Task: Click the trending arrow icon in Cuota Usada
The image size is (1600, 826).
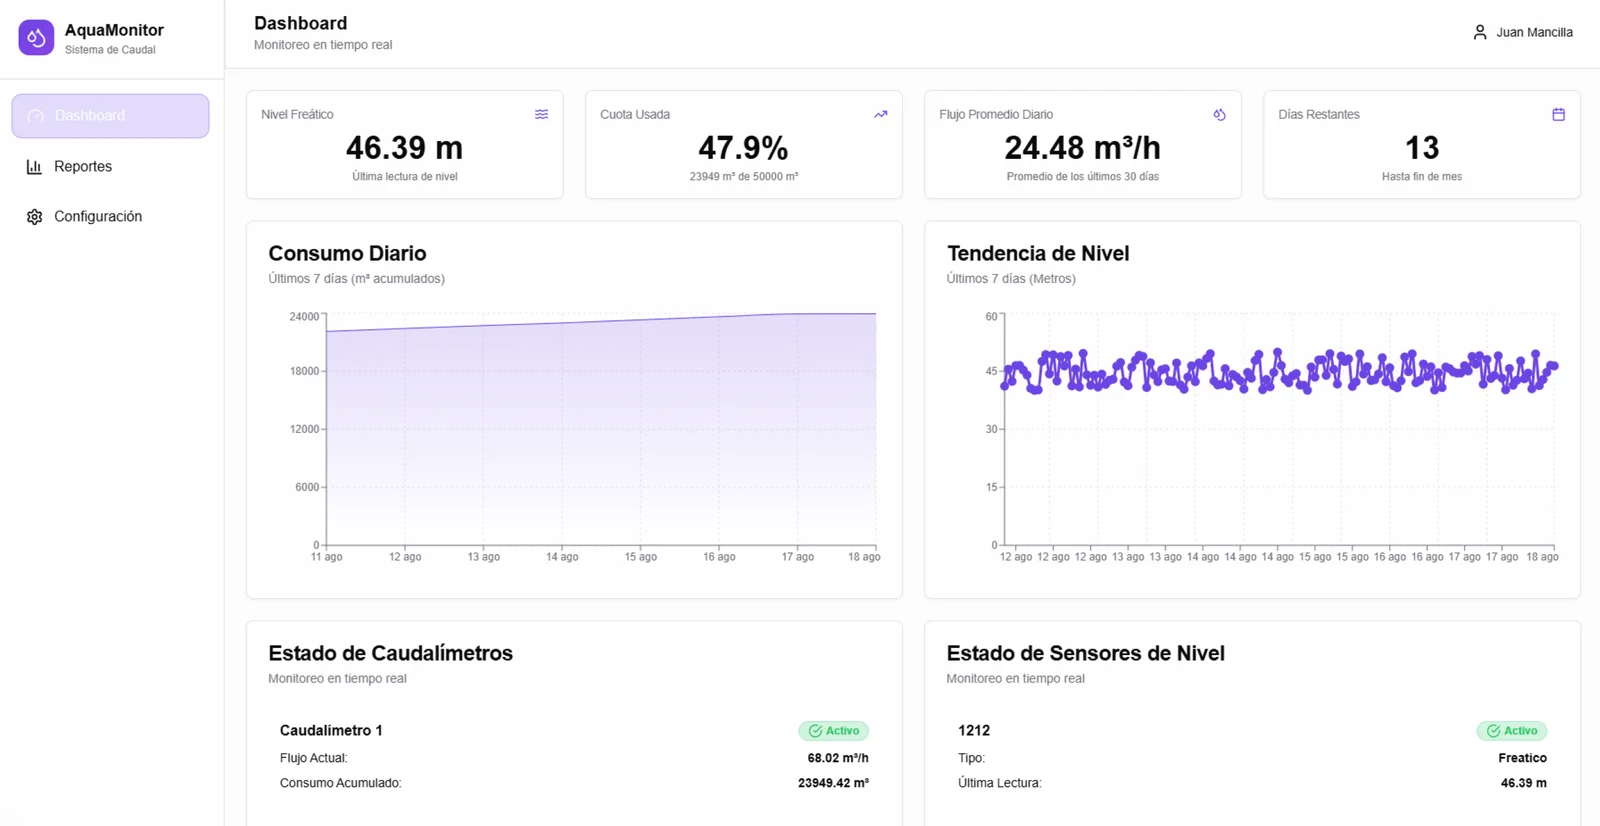Action: coord(880,115)
